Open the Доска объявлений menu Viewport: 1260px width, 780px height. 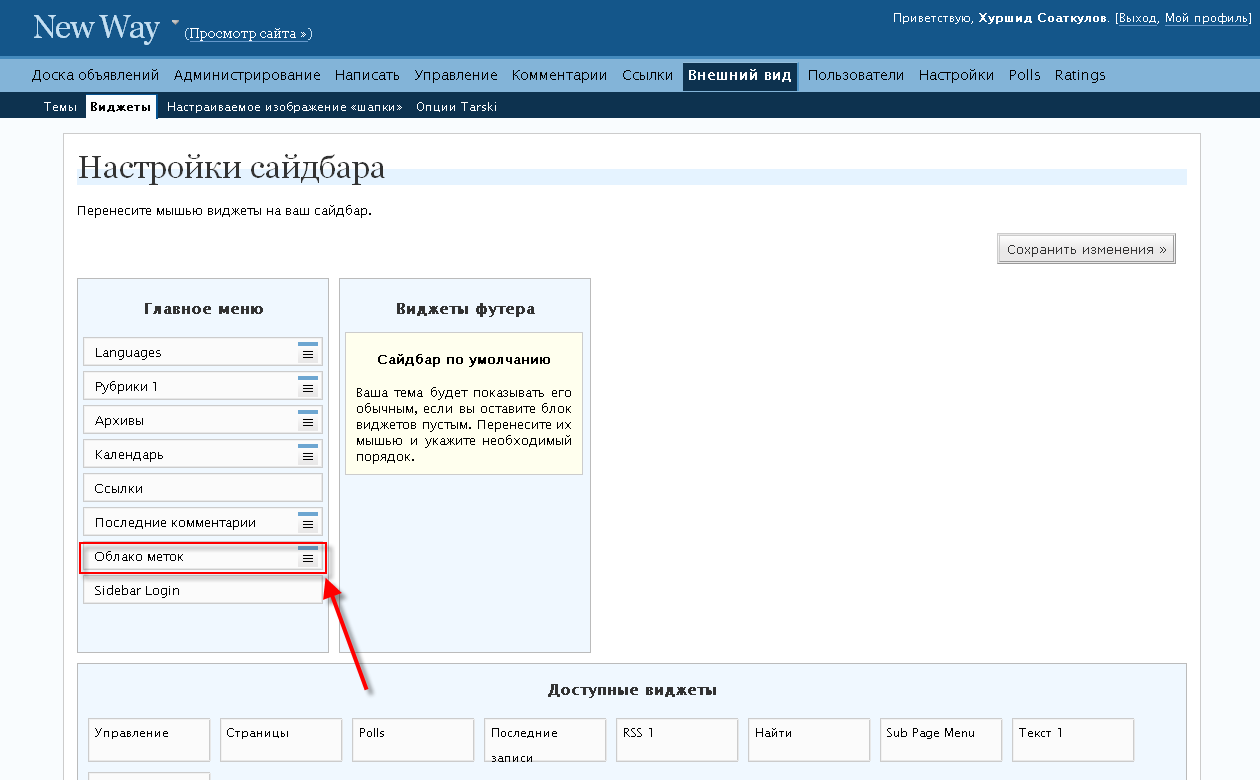pos(95,75)
